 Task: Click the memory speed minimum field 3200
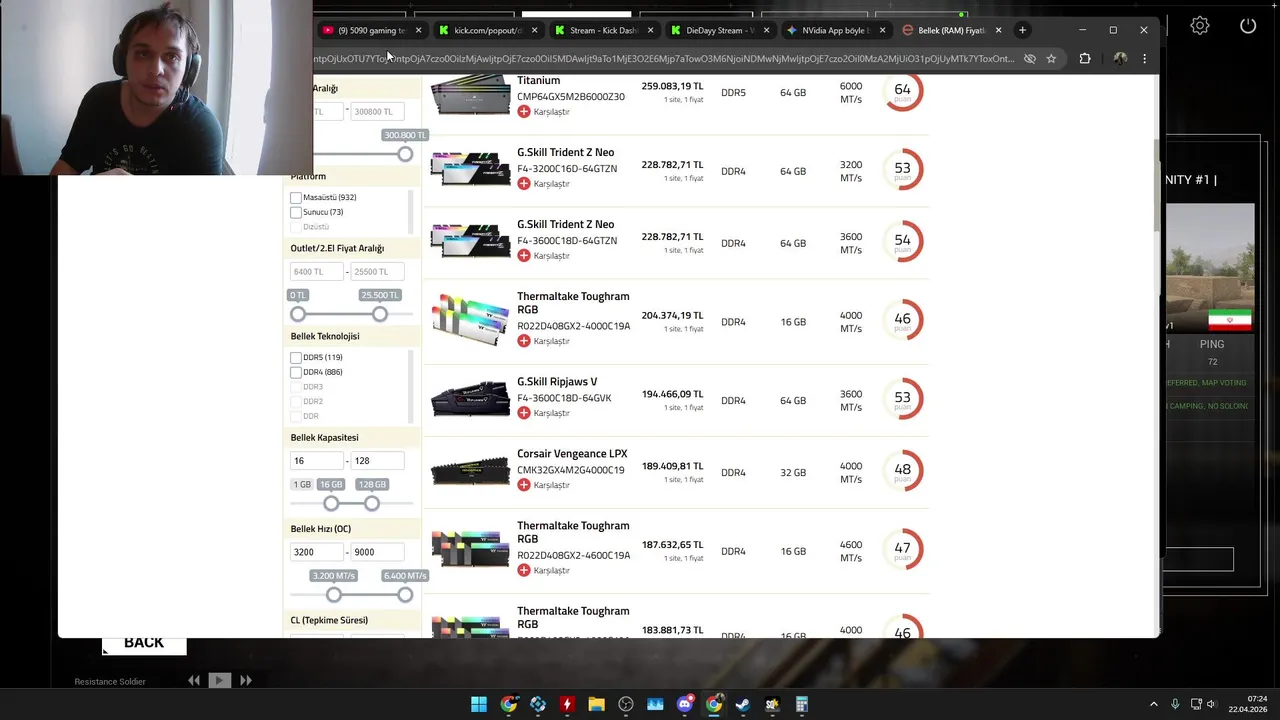pos(316,552)
